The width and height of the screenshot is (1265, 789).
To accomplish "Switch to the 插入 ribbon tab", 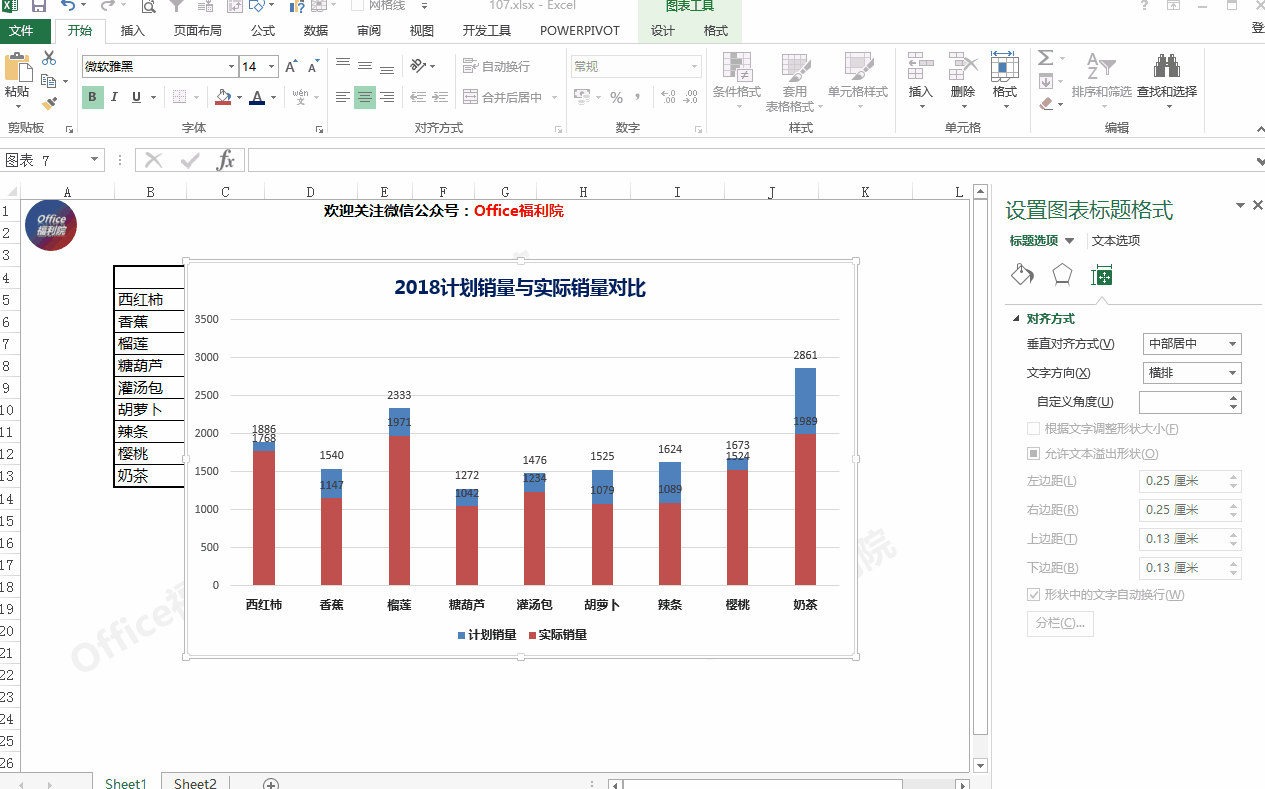I will tap(133, 31).
